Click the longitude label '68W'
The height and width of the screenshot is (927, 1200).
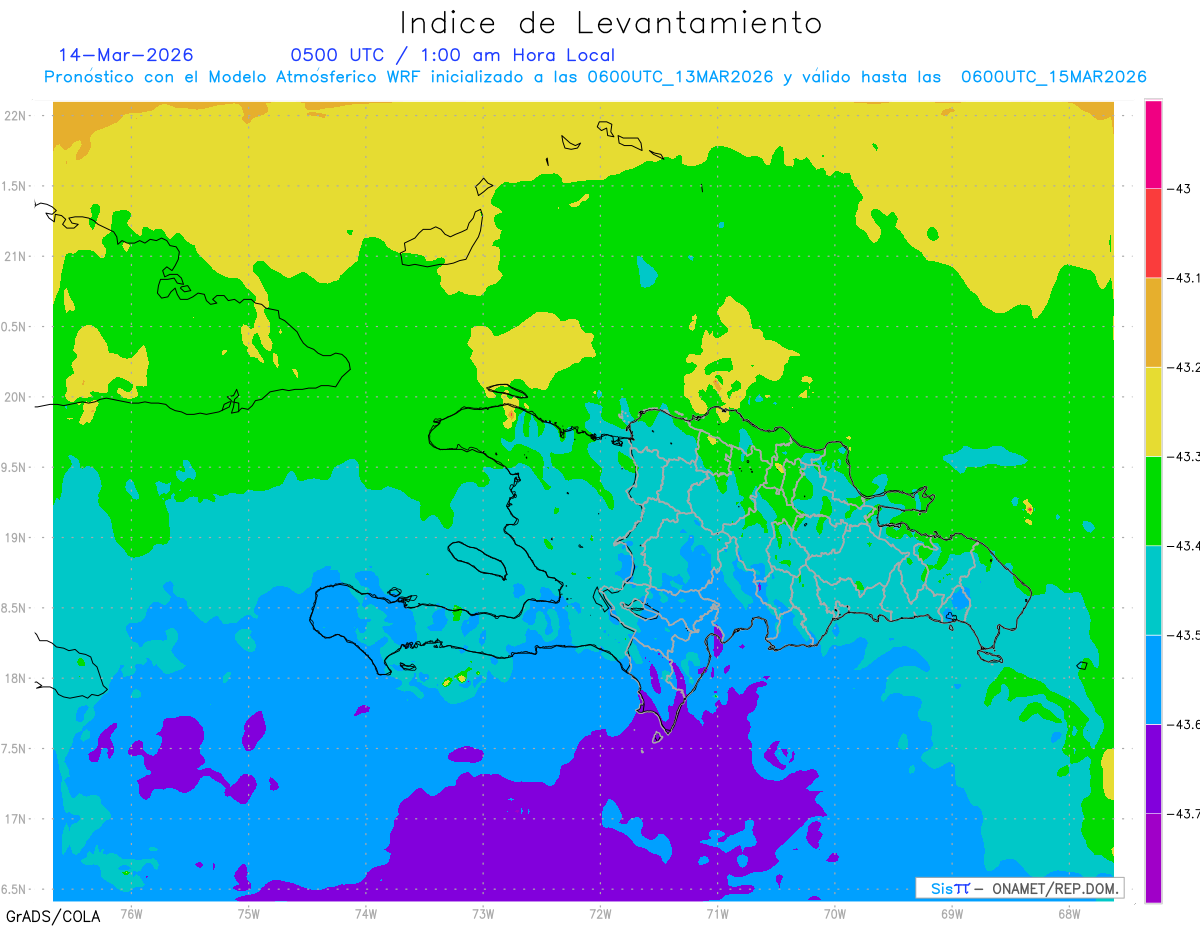point(1068,913)
